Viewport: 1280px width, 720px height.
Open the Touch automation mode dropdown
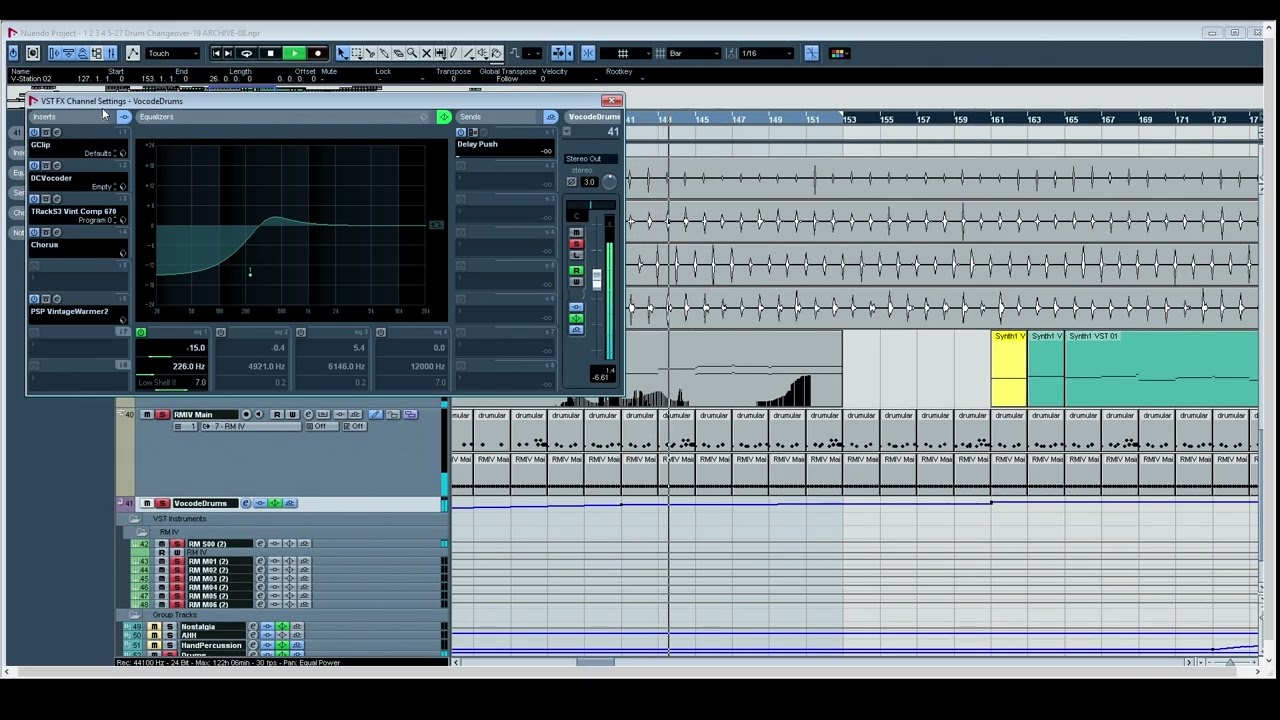[x=172, y=53]
